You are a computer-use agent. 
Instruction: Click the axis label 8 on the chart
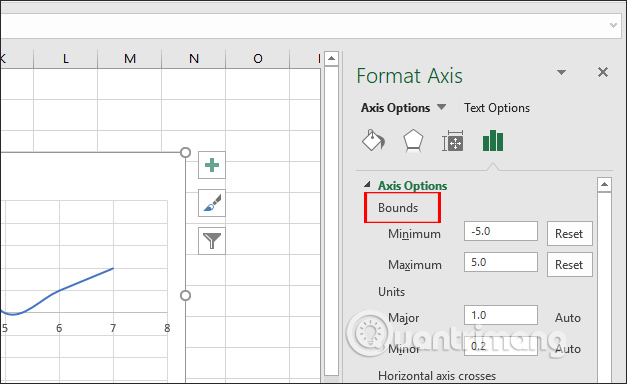(167, 328)
